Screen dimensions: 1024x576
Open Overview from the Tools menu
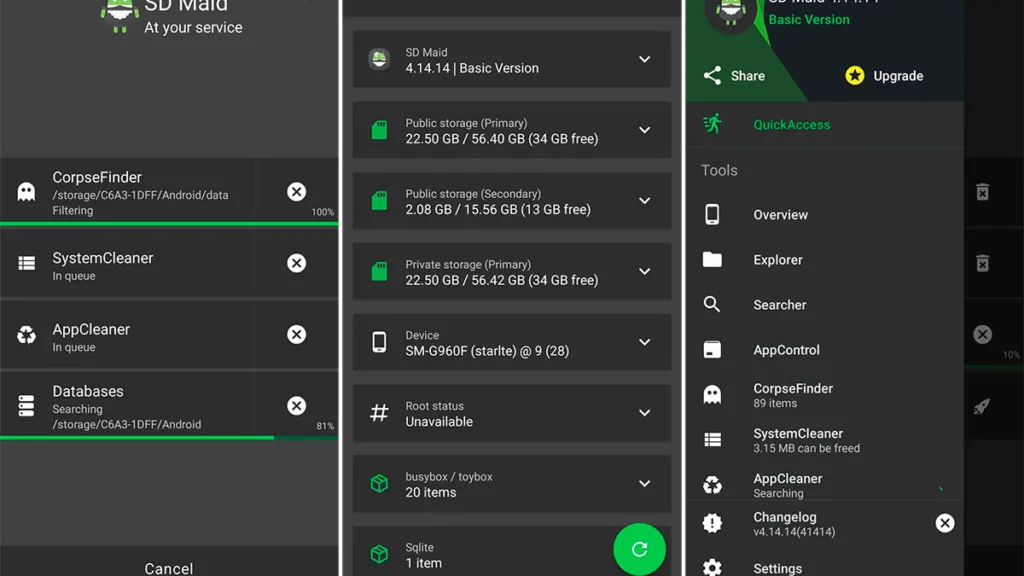tap(825, 215)
